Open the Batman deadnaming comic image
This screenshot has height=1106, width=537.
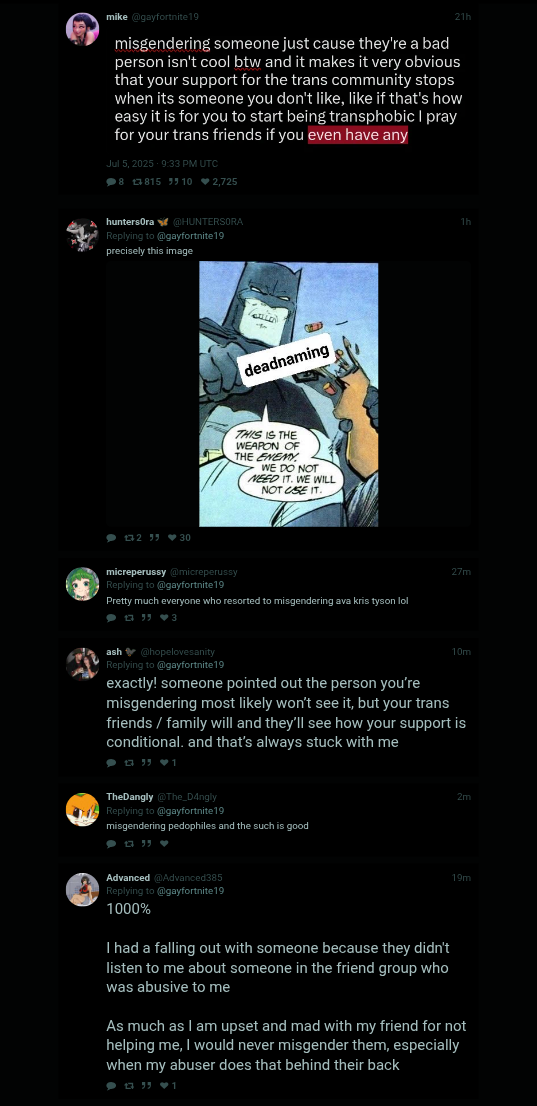[x=288, y=394]
